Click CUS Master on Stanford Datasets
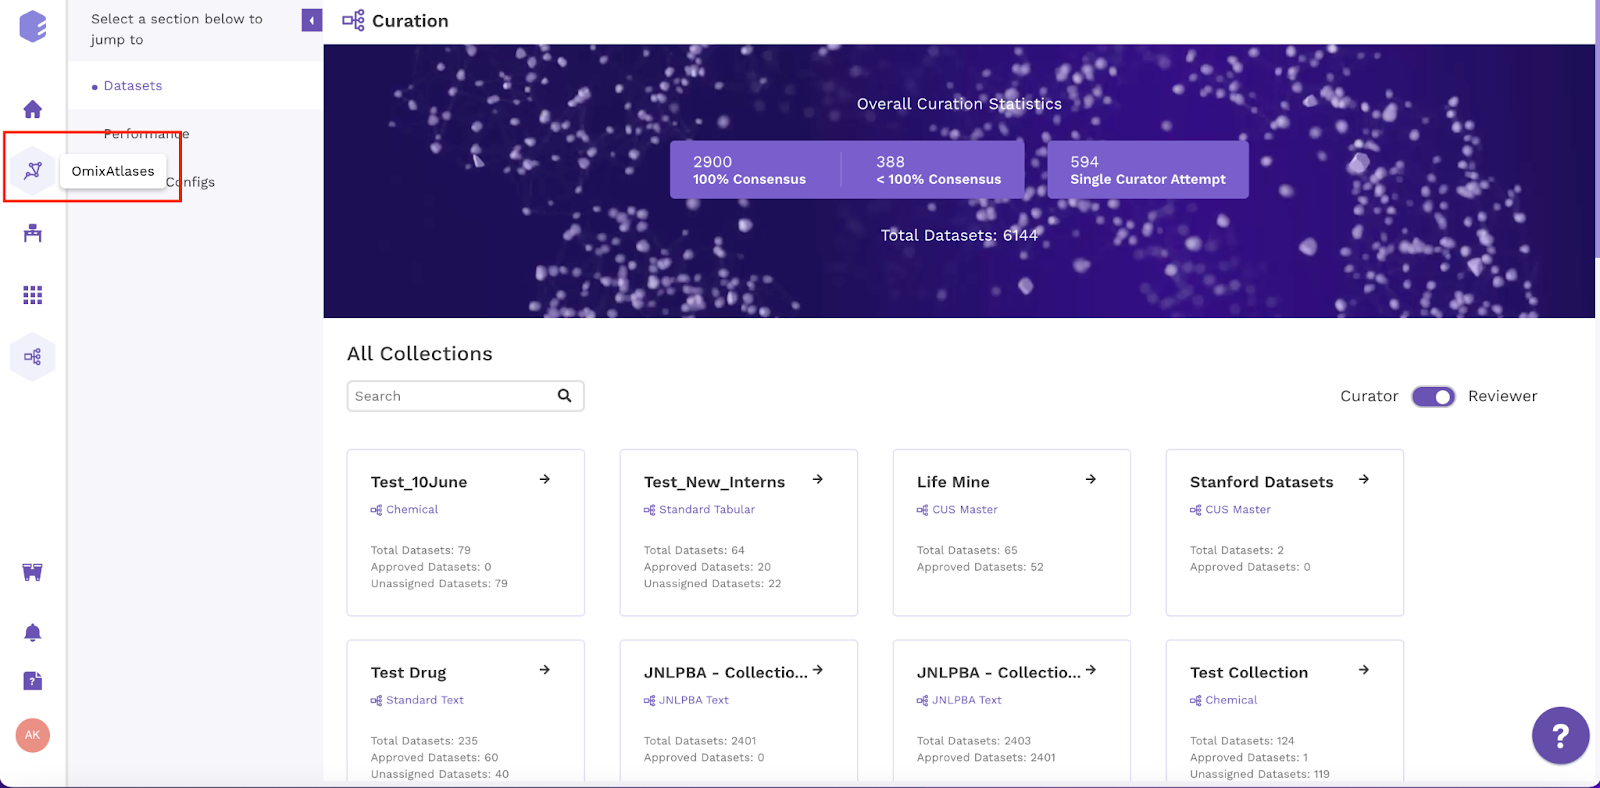This screenshot has height=788, width=1600. 1238,510
